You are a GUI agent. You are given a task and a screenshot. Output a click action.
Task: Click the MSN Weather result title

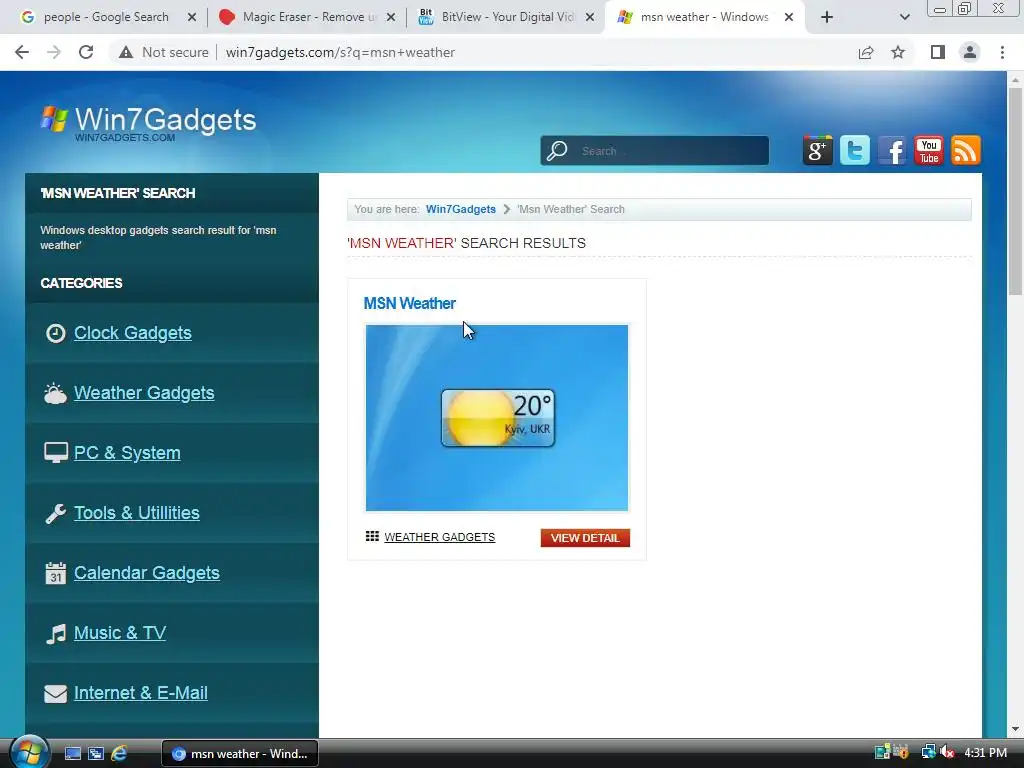[x=409, y=304]
